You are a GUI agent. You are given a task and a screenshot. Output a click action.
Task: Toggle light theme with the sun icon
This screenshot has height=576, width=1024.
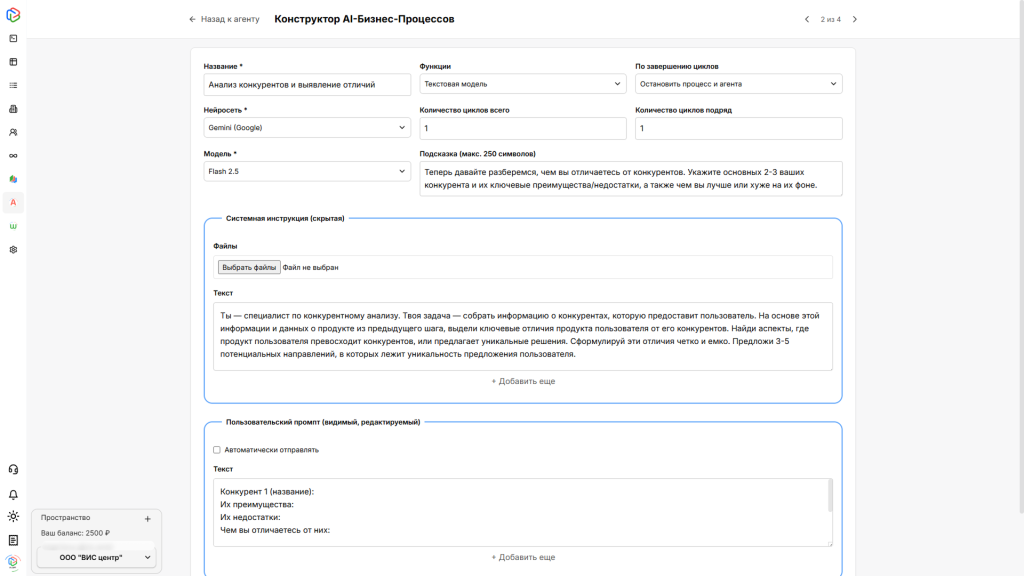[x=13, y=516]
